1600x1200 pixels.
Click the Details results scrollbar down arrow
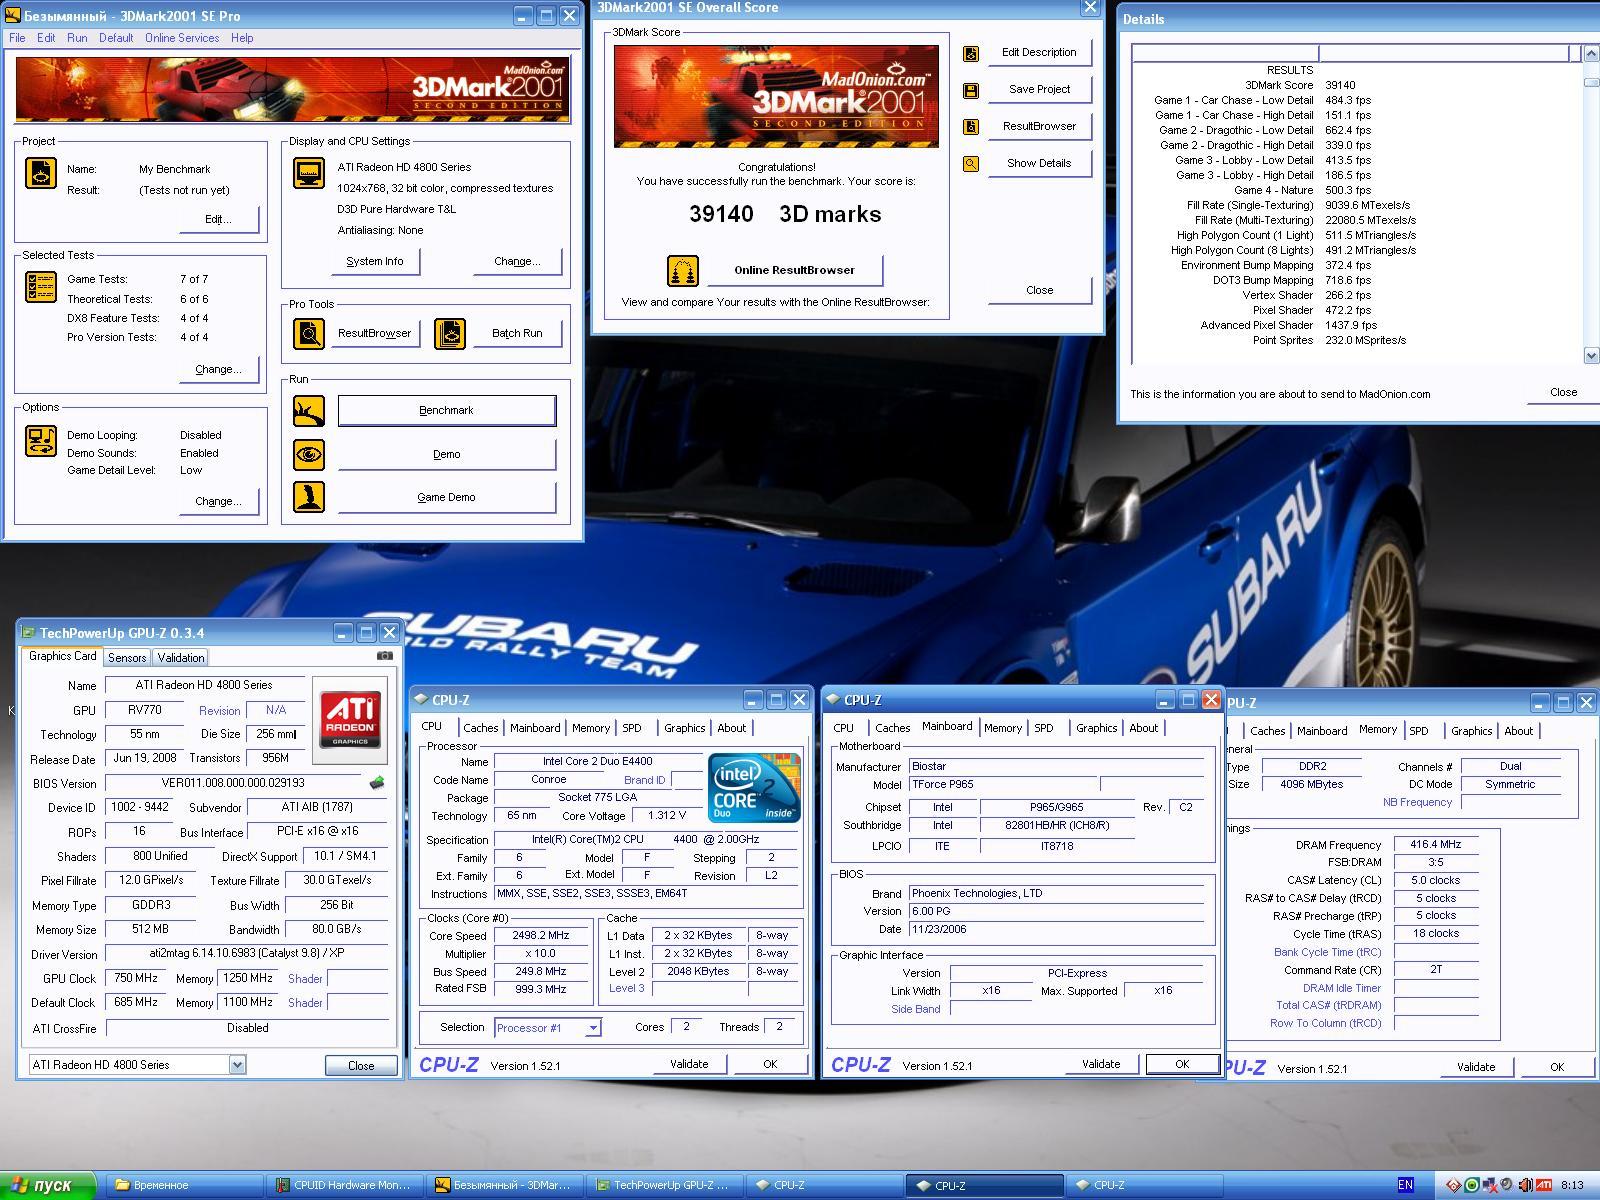pyautogui.click(x=1591, y=355)
